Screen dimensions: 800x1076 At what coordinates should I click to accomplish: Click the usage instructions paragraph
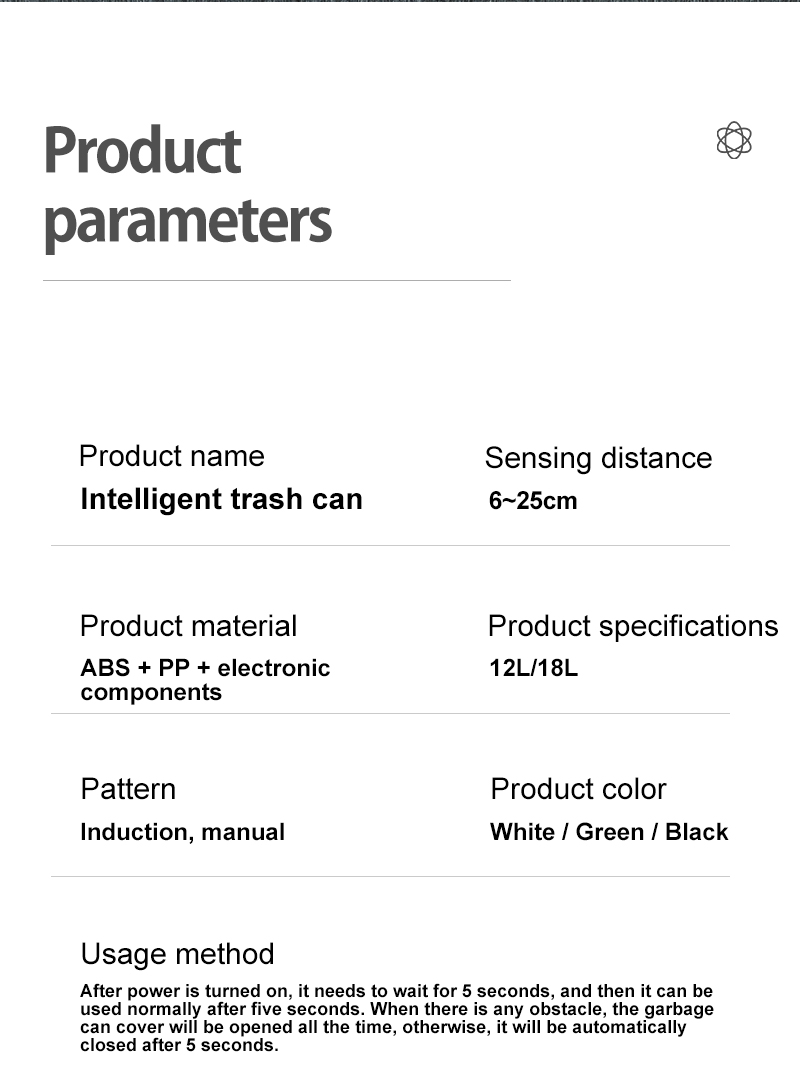point(397,1018)
